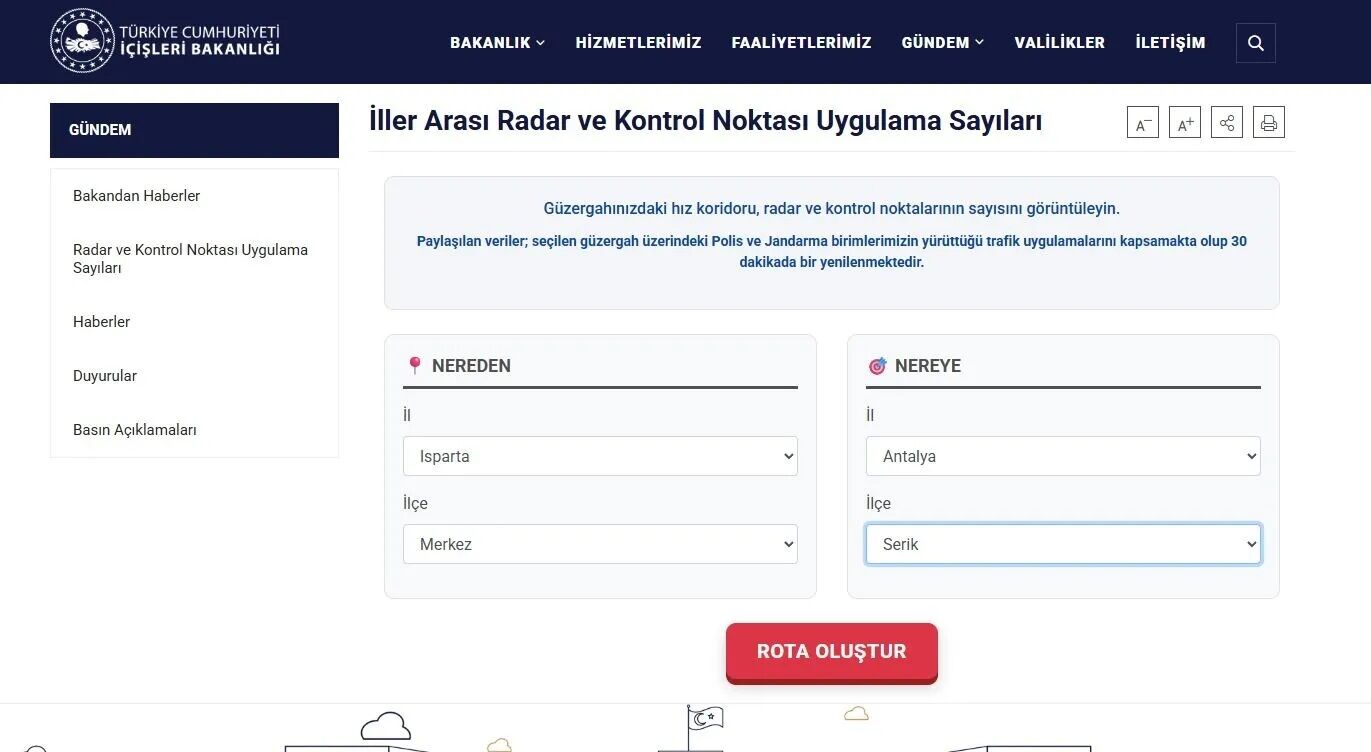Open the search magnifier in the header
Viewport: 1371px width, 752px height.
1255,42
